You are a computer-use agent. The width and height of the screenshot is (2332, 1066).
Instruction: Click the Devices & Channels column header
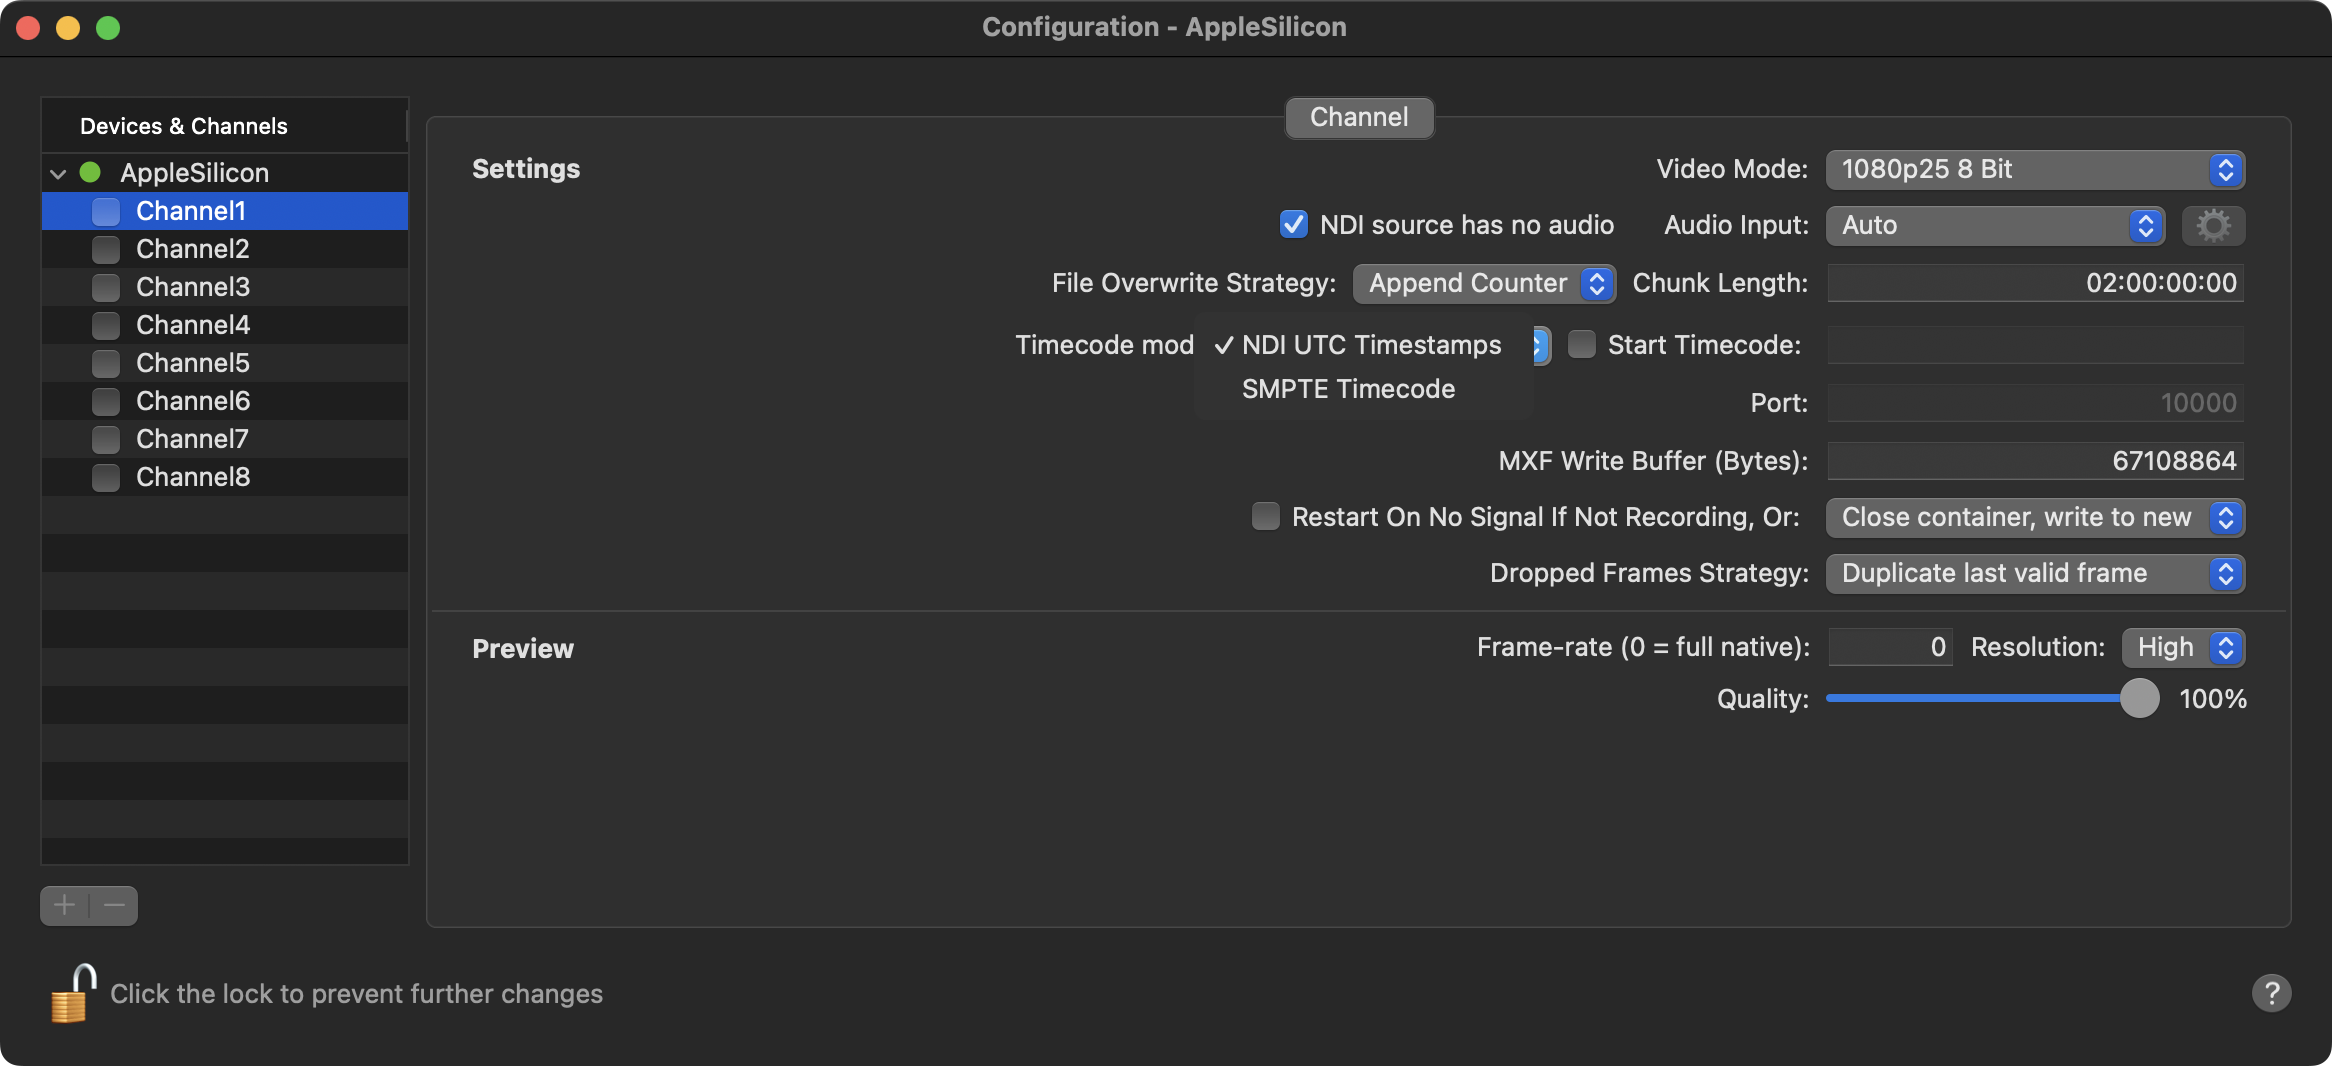tap(224, 126)
